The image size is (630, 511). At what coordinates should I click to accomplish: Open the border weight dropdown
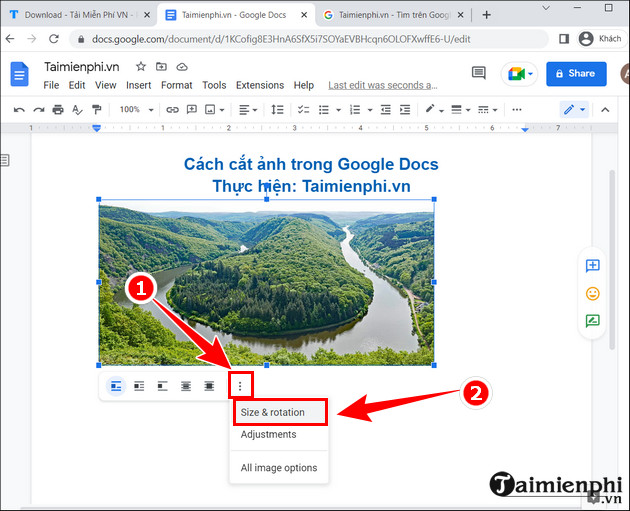tap(461, 110)
